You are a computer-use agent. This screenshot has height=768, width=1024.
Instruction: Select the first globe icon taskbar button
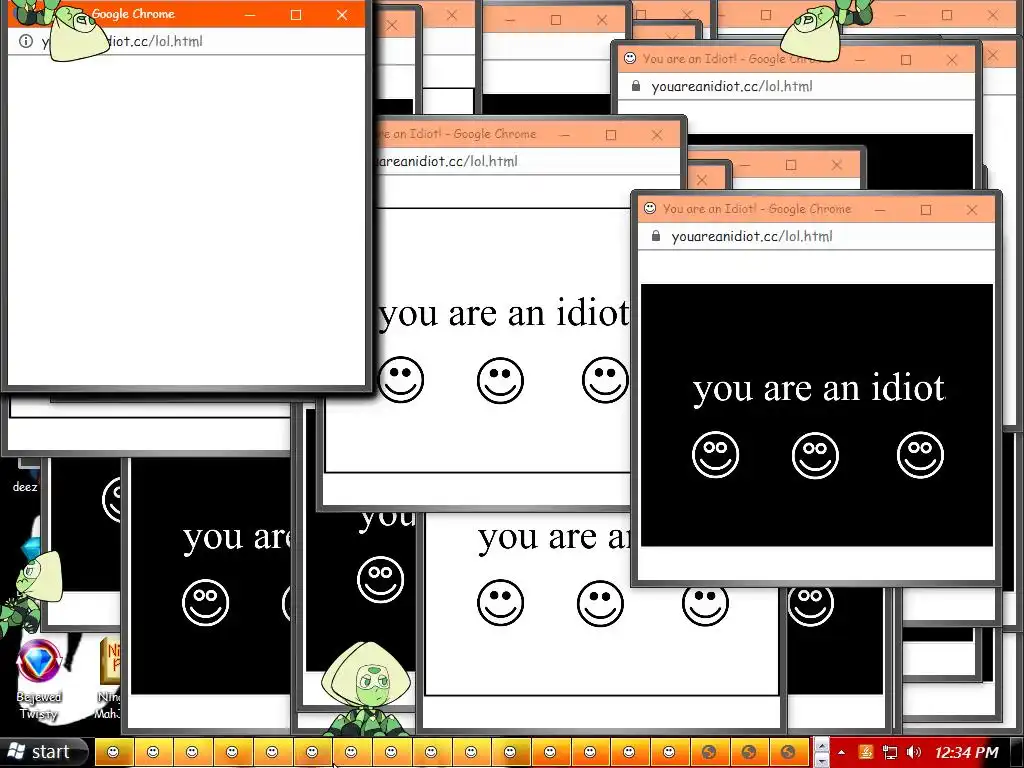click(x=709, y=752)
